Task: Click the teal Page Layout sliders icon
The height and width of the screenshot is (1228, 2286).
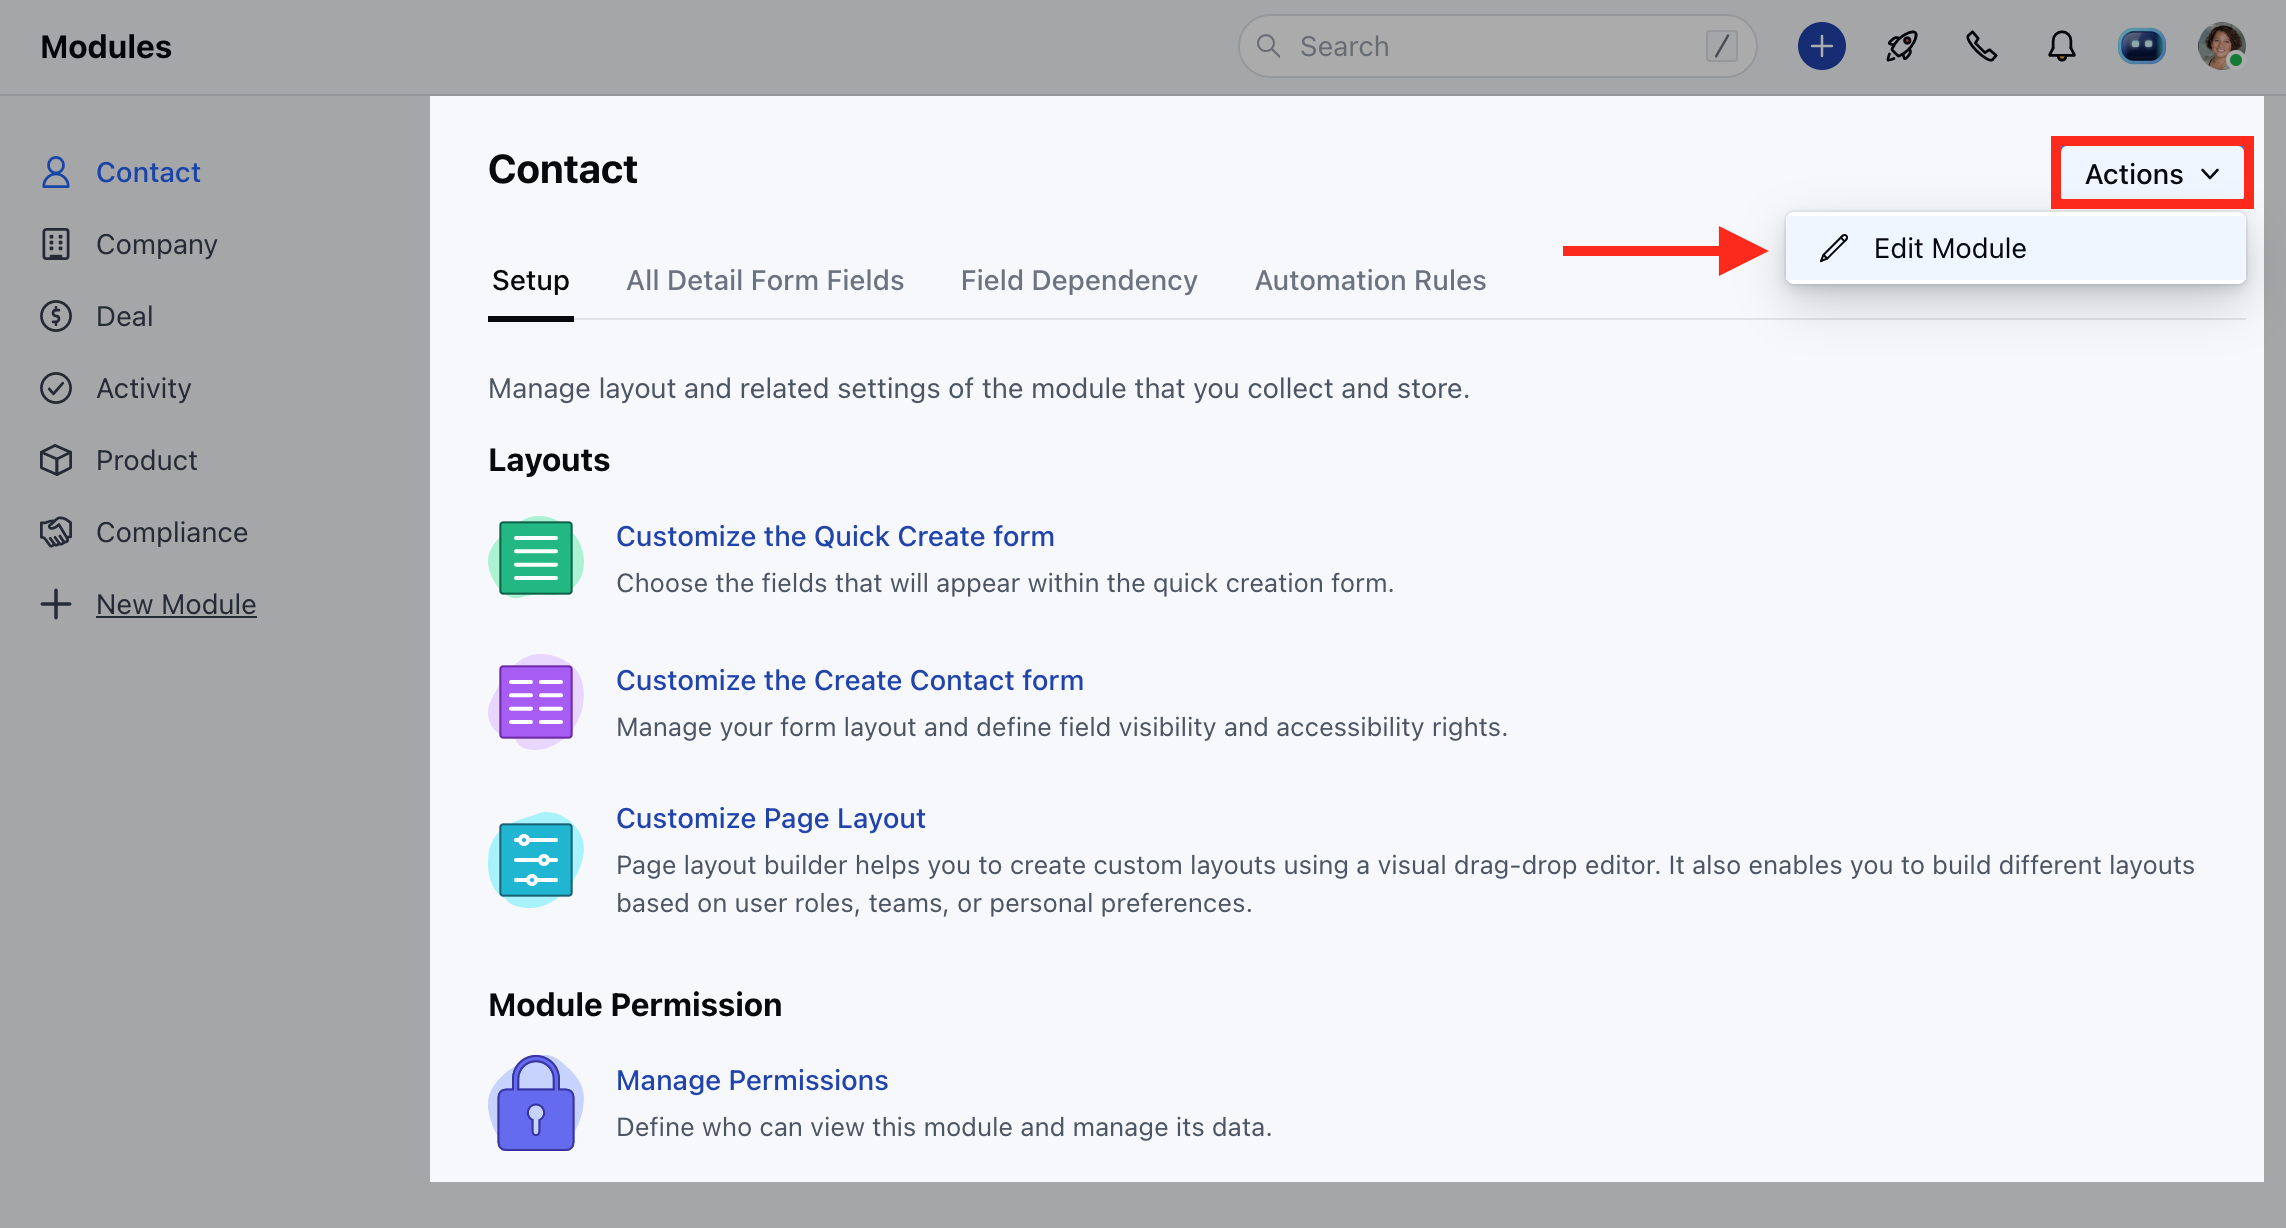Action: click(x=536, y=860)
